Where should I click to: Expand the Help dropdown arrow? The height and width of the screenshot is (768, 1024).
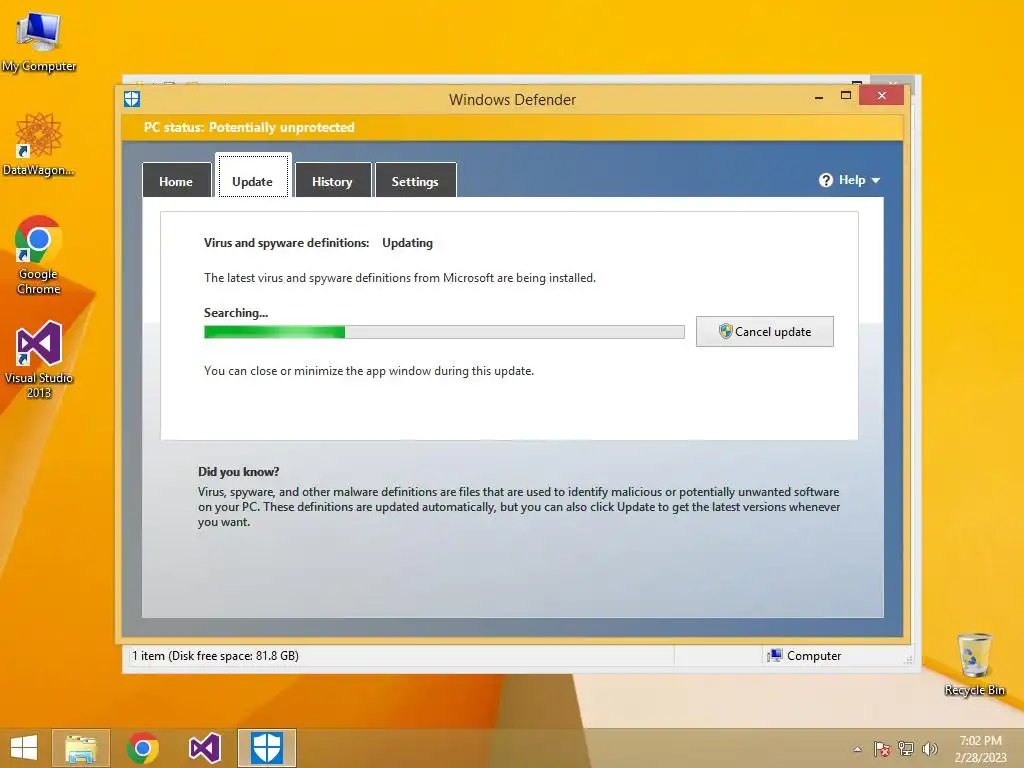click(876, 180)
